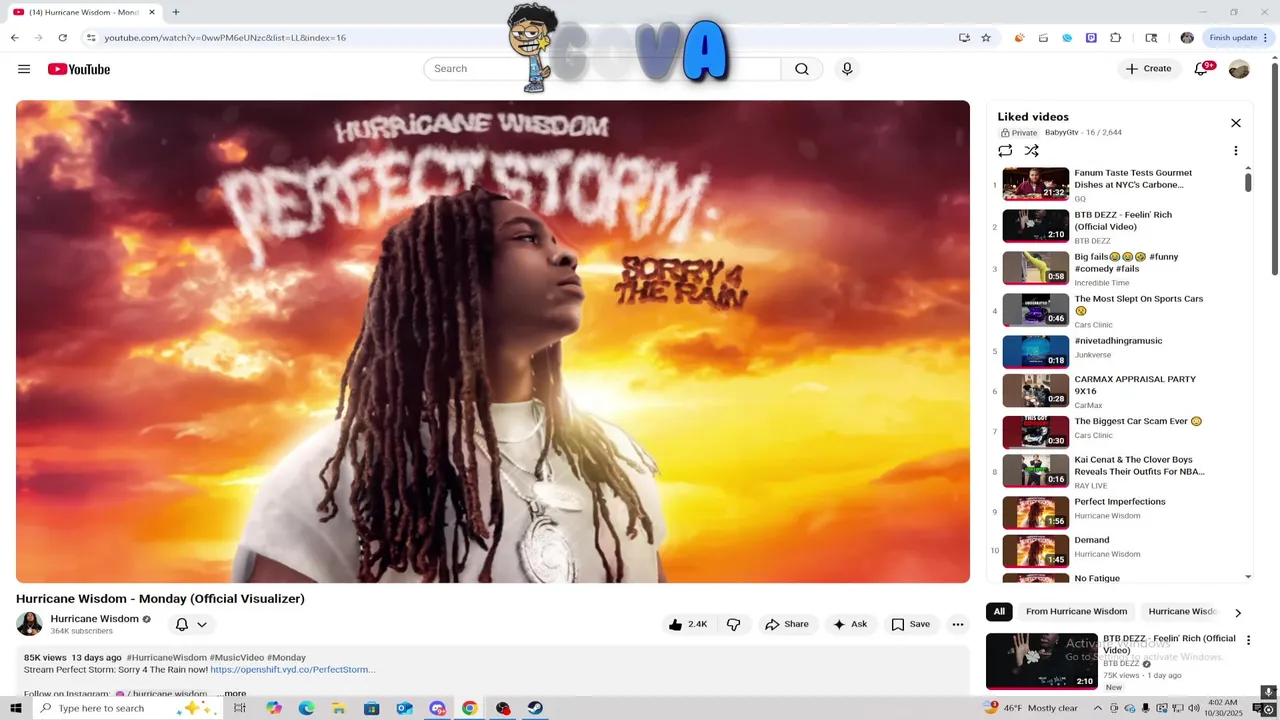Start voice search with the microphone

(x=847, y=69)
